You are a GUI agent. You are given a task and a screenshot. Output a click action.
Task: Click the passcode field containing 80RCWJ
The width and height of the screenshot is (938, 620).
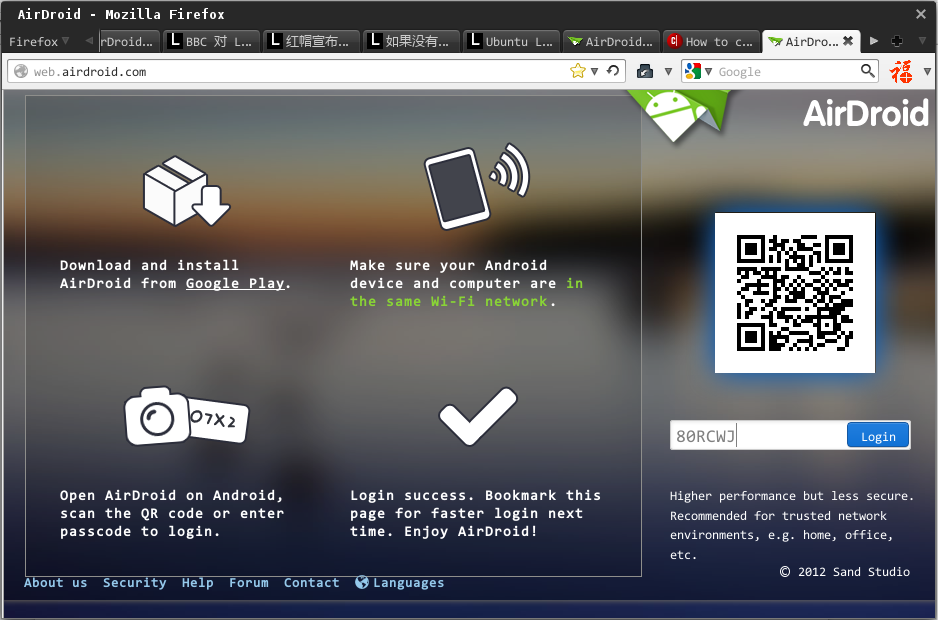(759, 435)
